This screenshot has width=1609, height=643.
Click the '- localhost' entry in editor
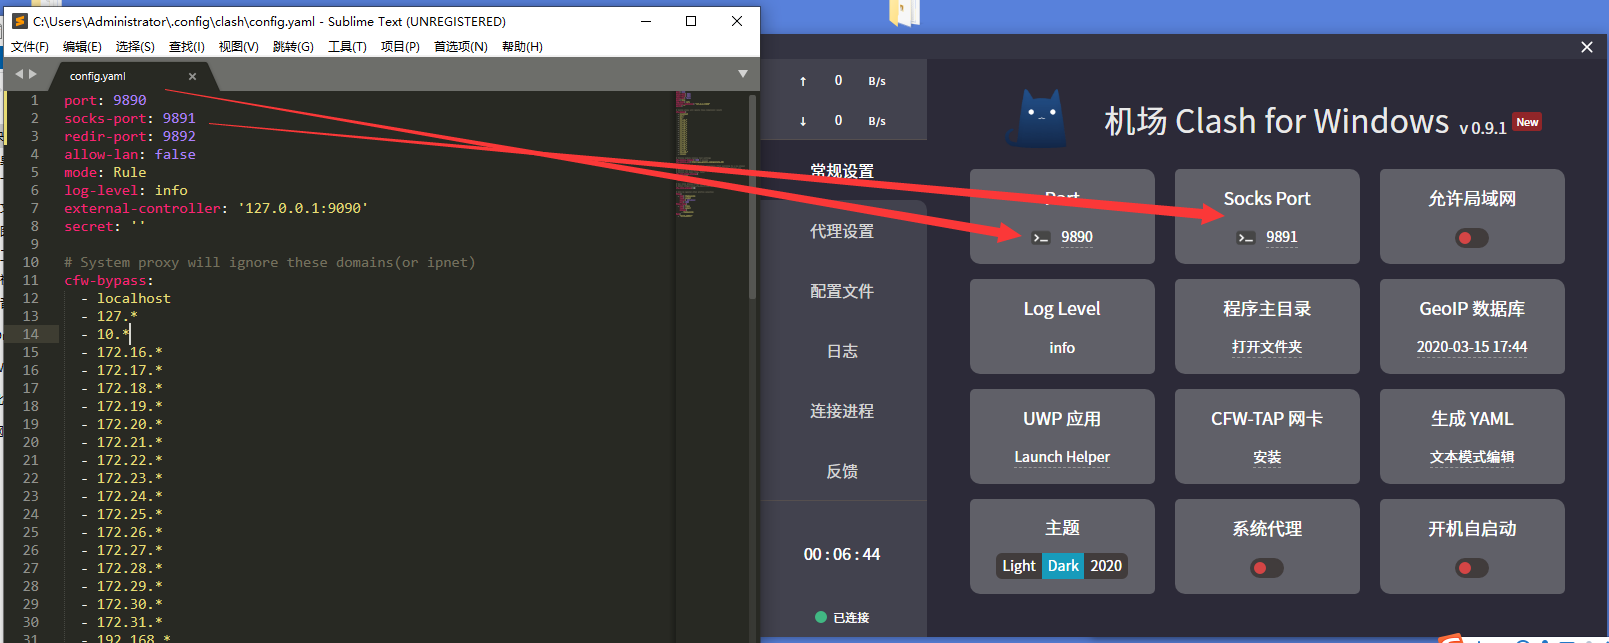coord(126,298)
